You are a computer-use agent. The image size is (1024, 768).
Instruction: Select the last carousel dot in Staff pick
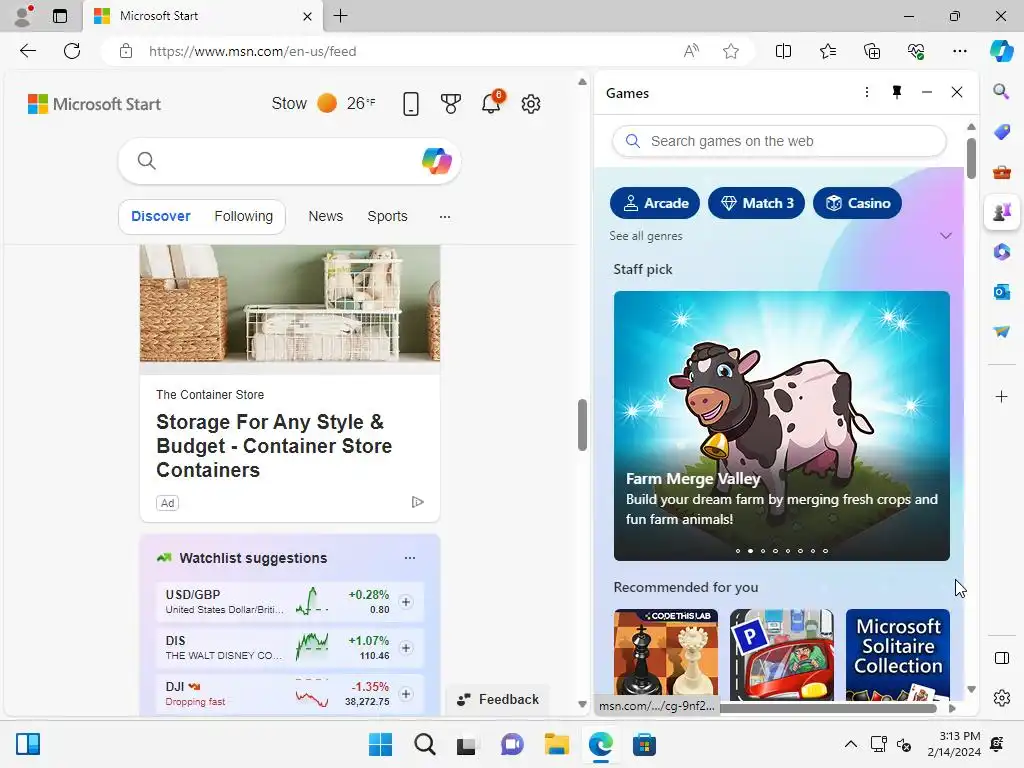(825, 551)
